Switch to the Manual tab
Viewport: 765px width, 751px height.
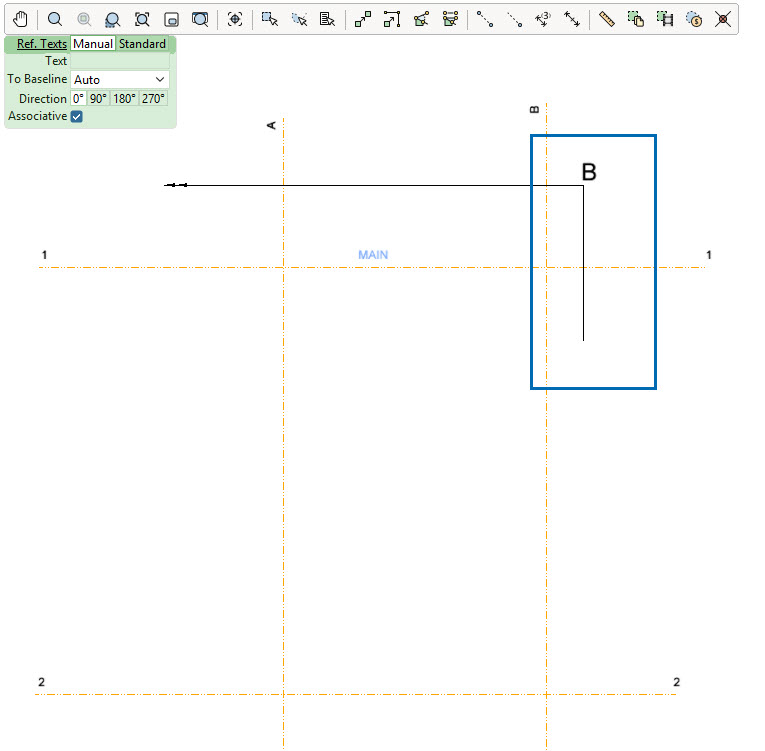(93, 44)
